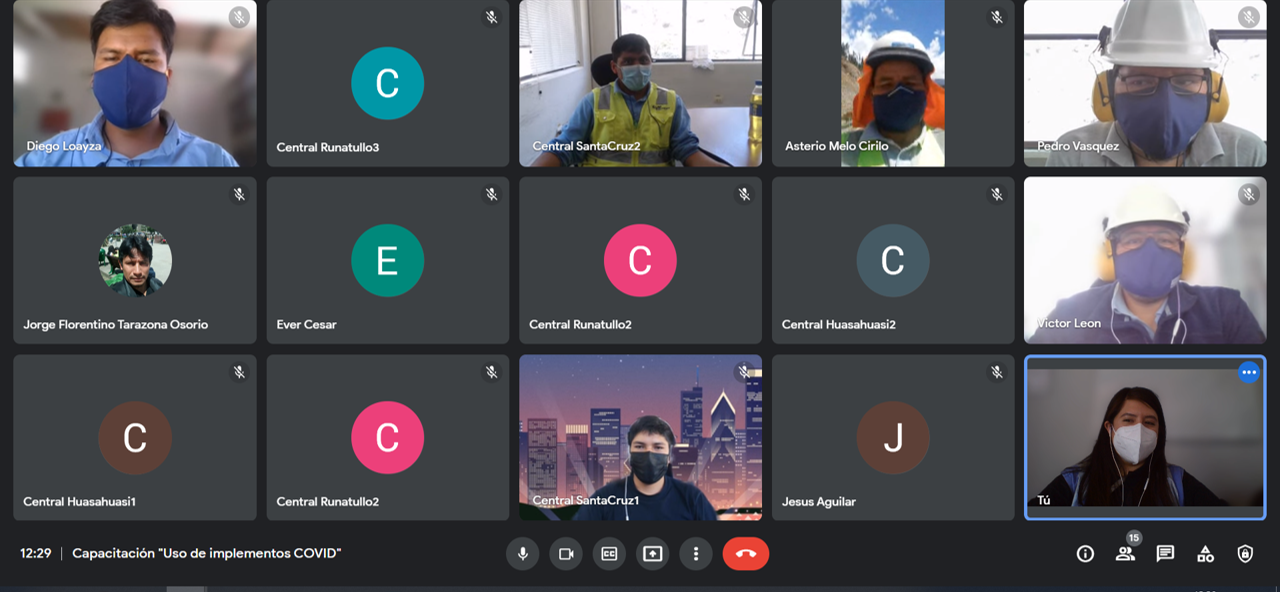Image resolution: width=1280 pixels, height=592 pixels.
Task: Open the more options three-dot menu
Action: [696, 553]
